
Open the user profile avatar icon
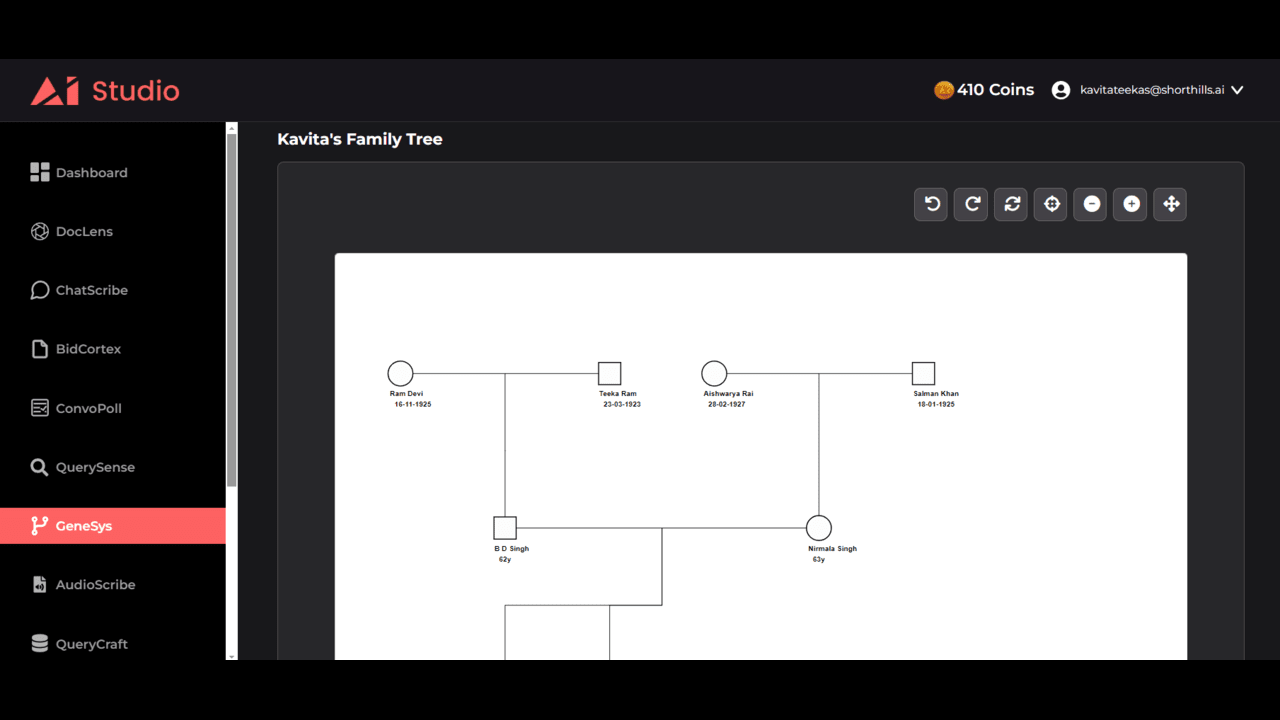pyautogui.click(x=1061, y=90)
